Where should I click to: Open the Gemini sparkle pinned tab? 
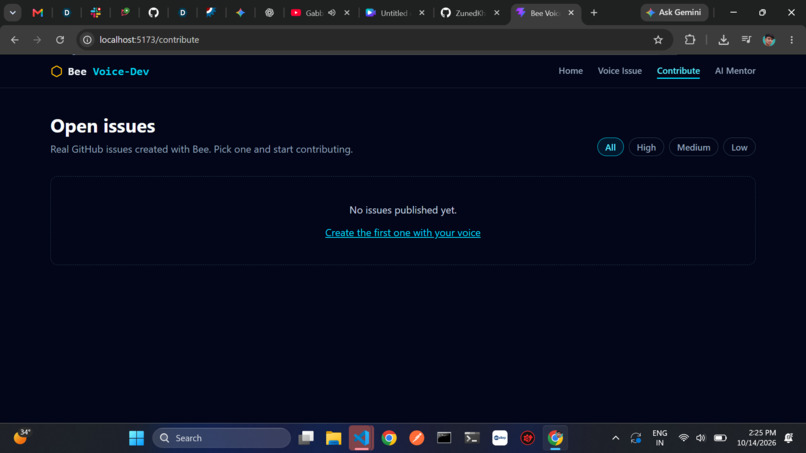tap(240, 13)
